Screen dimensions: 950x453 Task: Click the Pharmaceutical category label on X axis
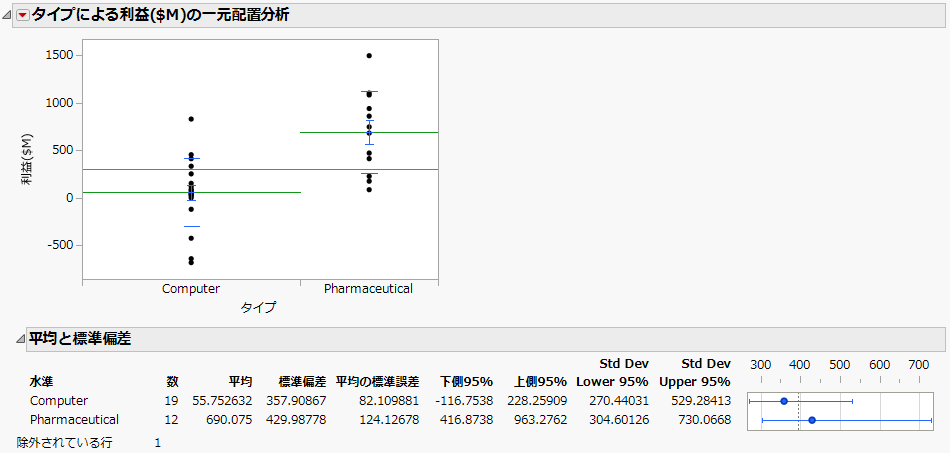(368, 288)
